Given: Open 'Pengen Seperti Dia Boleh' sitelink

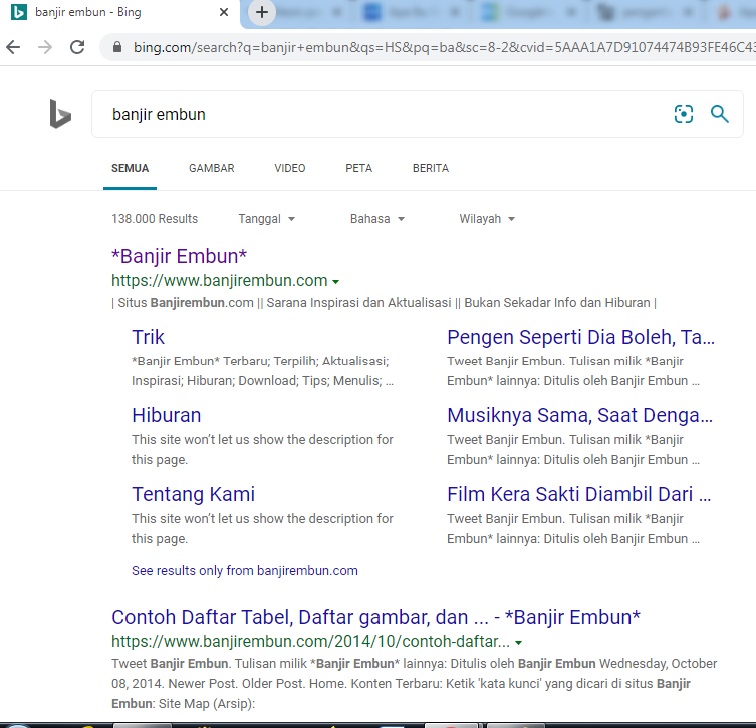Looking at the screenshot, I should point(580,337).
